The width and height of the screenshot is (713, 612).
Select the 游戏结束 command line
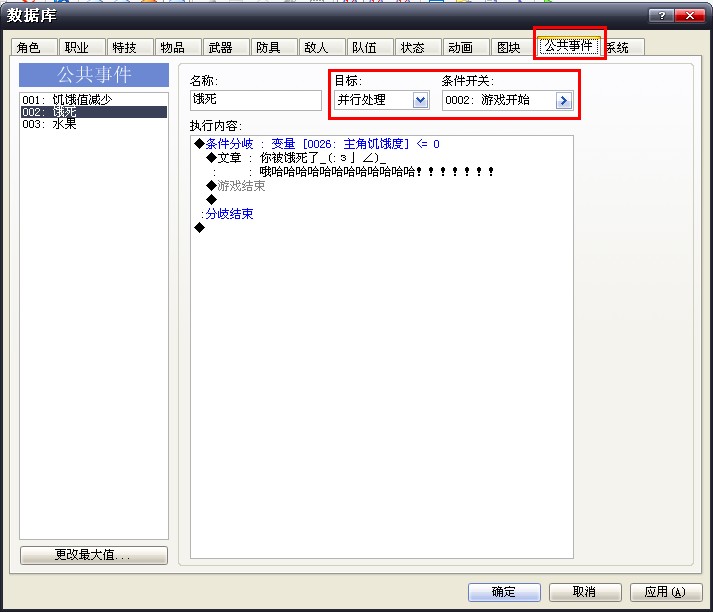coord(236,186)
